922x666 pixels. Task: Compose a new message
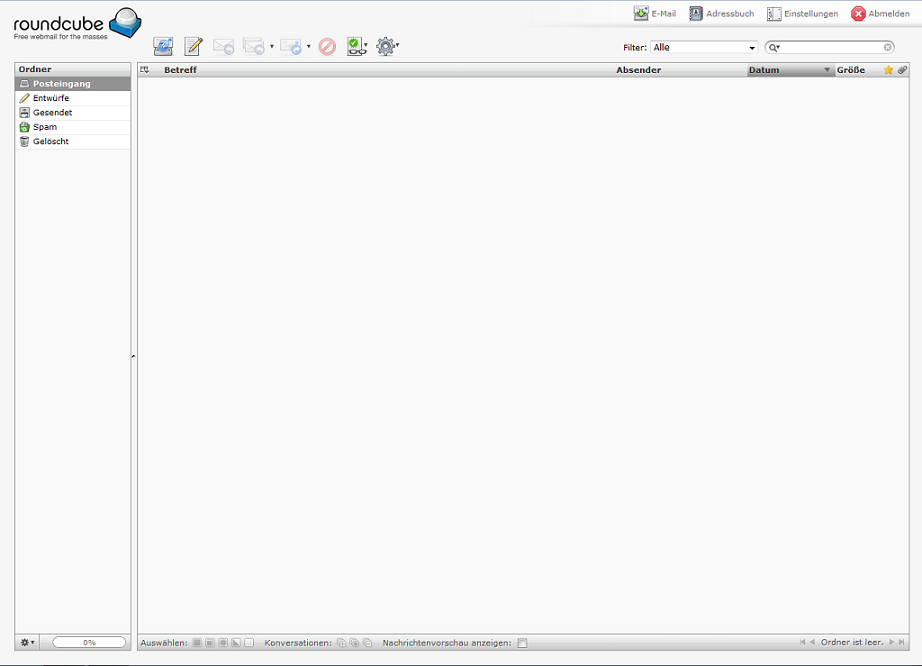click(193, 46)
